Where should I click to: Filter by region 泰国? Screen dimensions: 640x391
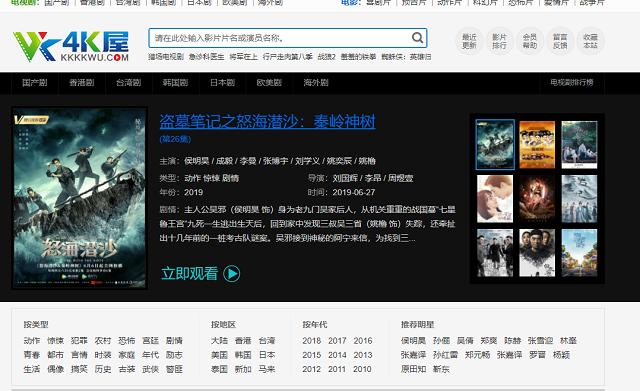click(x=219, y=369)
